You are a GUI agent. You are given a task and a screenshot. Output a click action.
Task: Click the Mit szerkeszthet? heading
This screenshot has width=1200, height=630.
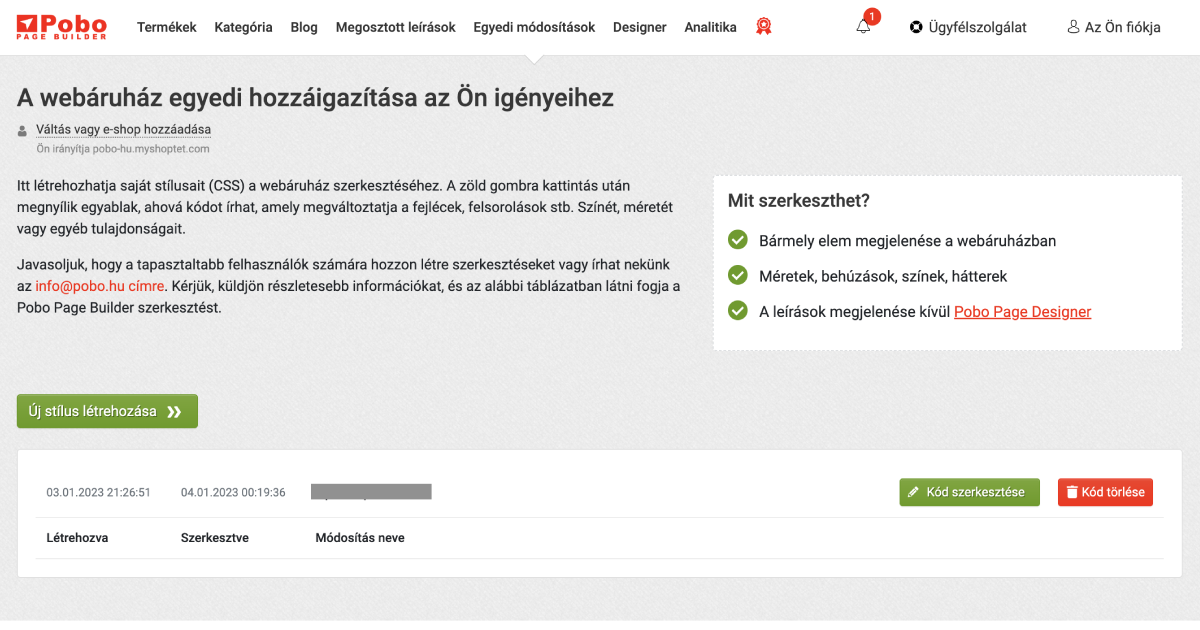(x=799, y=200)
